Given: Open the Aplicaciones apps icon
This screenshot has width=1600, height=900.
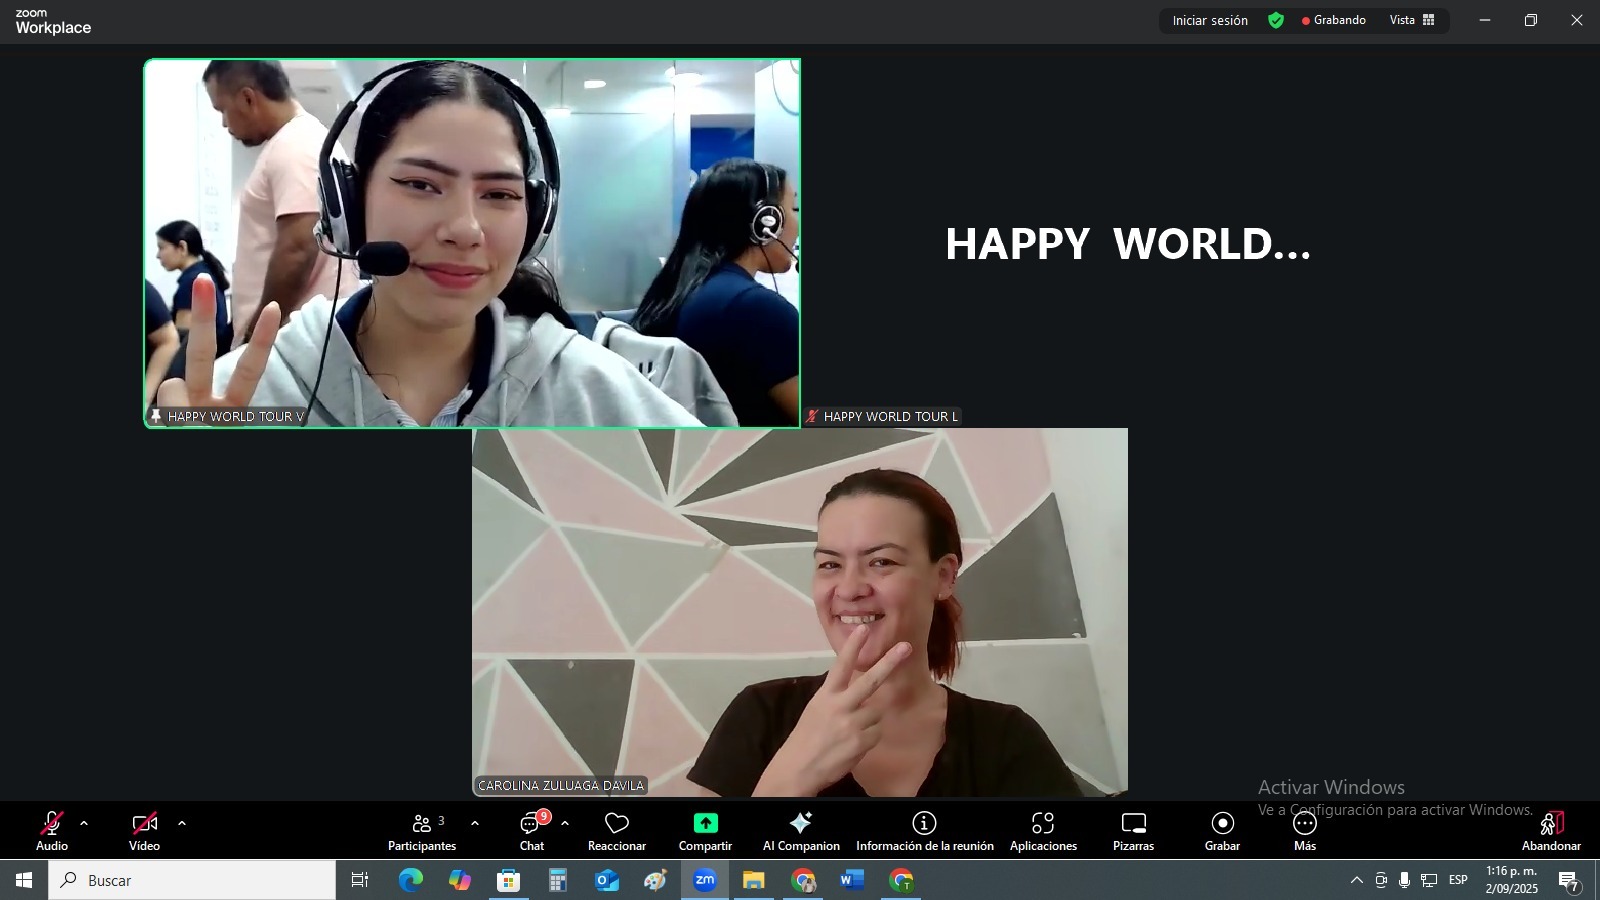Looking at the screenshot, I should coord(1042,823).
